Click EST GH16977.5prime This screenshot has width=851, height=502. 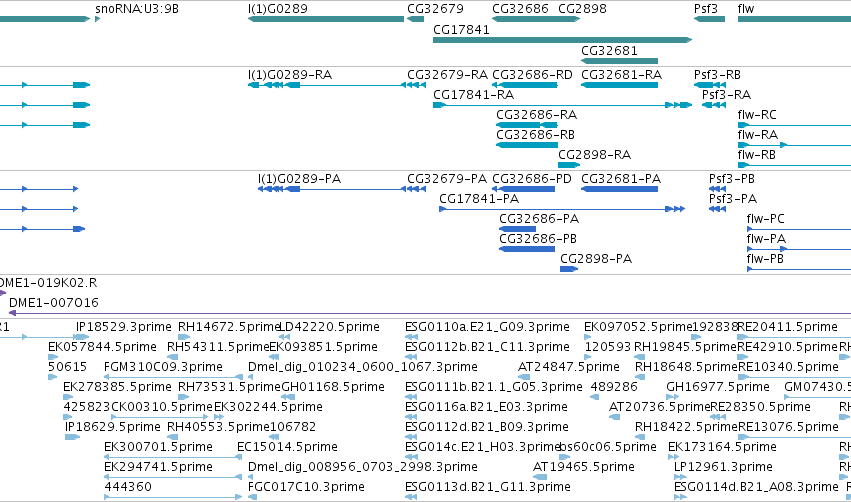(x=717, y=387)
